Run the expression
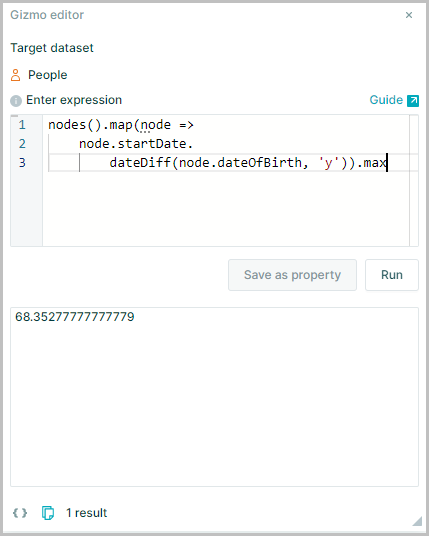Viewport: 429px width, 536px height. tap(391, 275)
